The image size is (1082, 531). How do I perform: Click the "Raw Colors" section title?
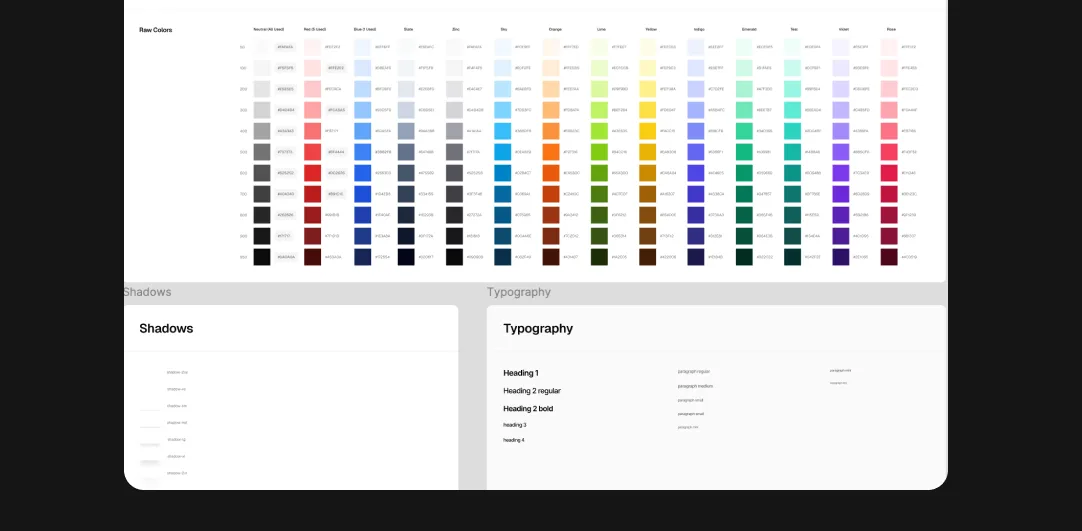click(x=156, y=30)
